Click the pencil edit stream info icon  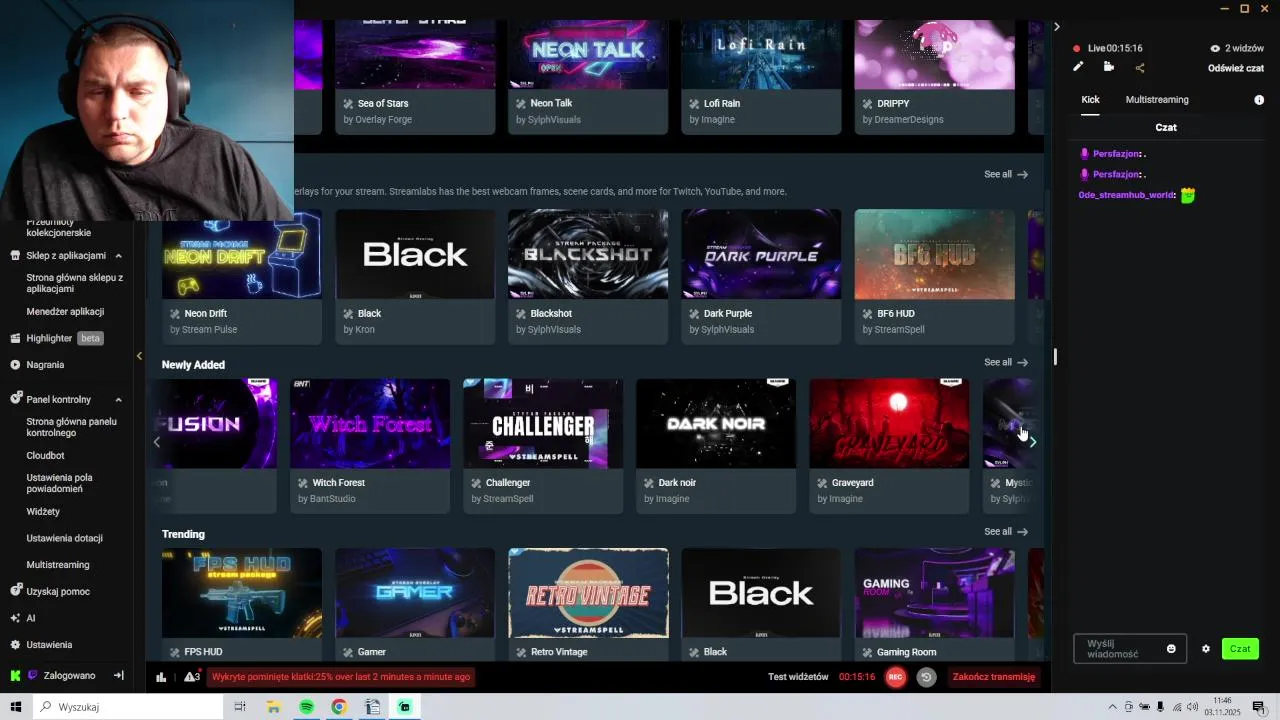1078,67
